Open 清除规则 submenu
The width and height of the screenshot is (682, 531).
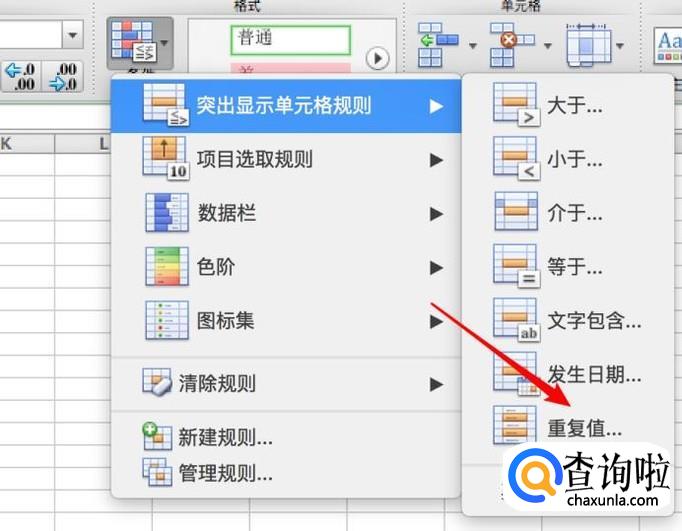(x=286, y=384)
